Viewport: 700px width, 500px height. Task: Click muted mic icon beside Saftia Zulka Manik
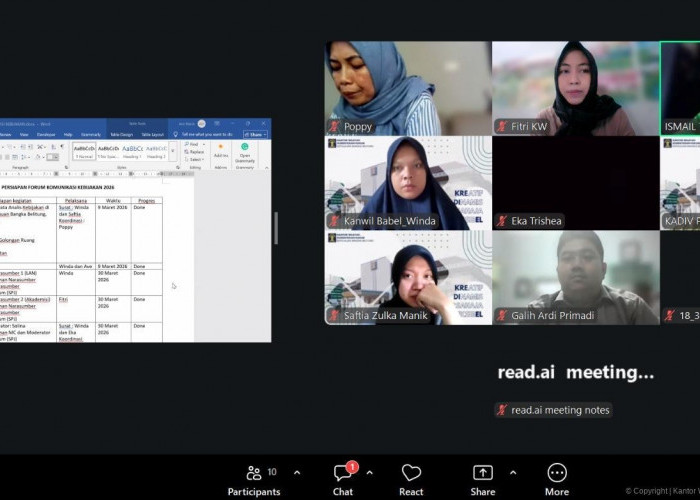(334, 316)
